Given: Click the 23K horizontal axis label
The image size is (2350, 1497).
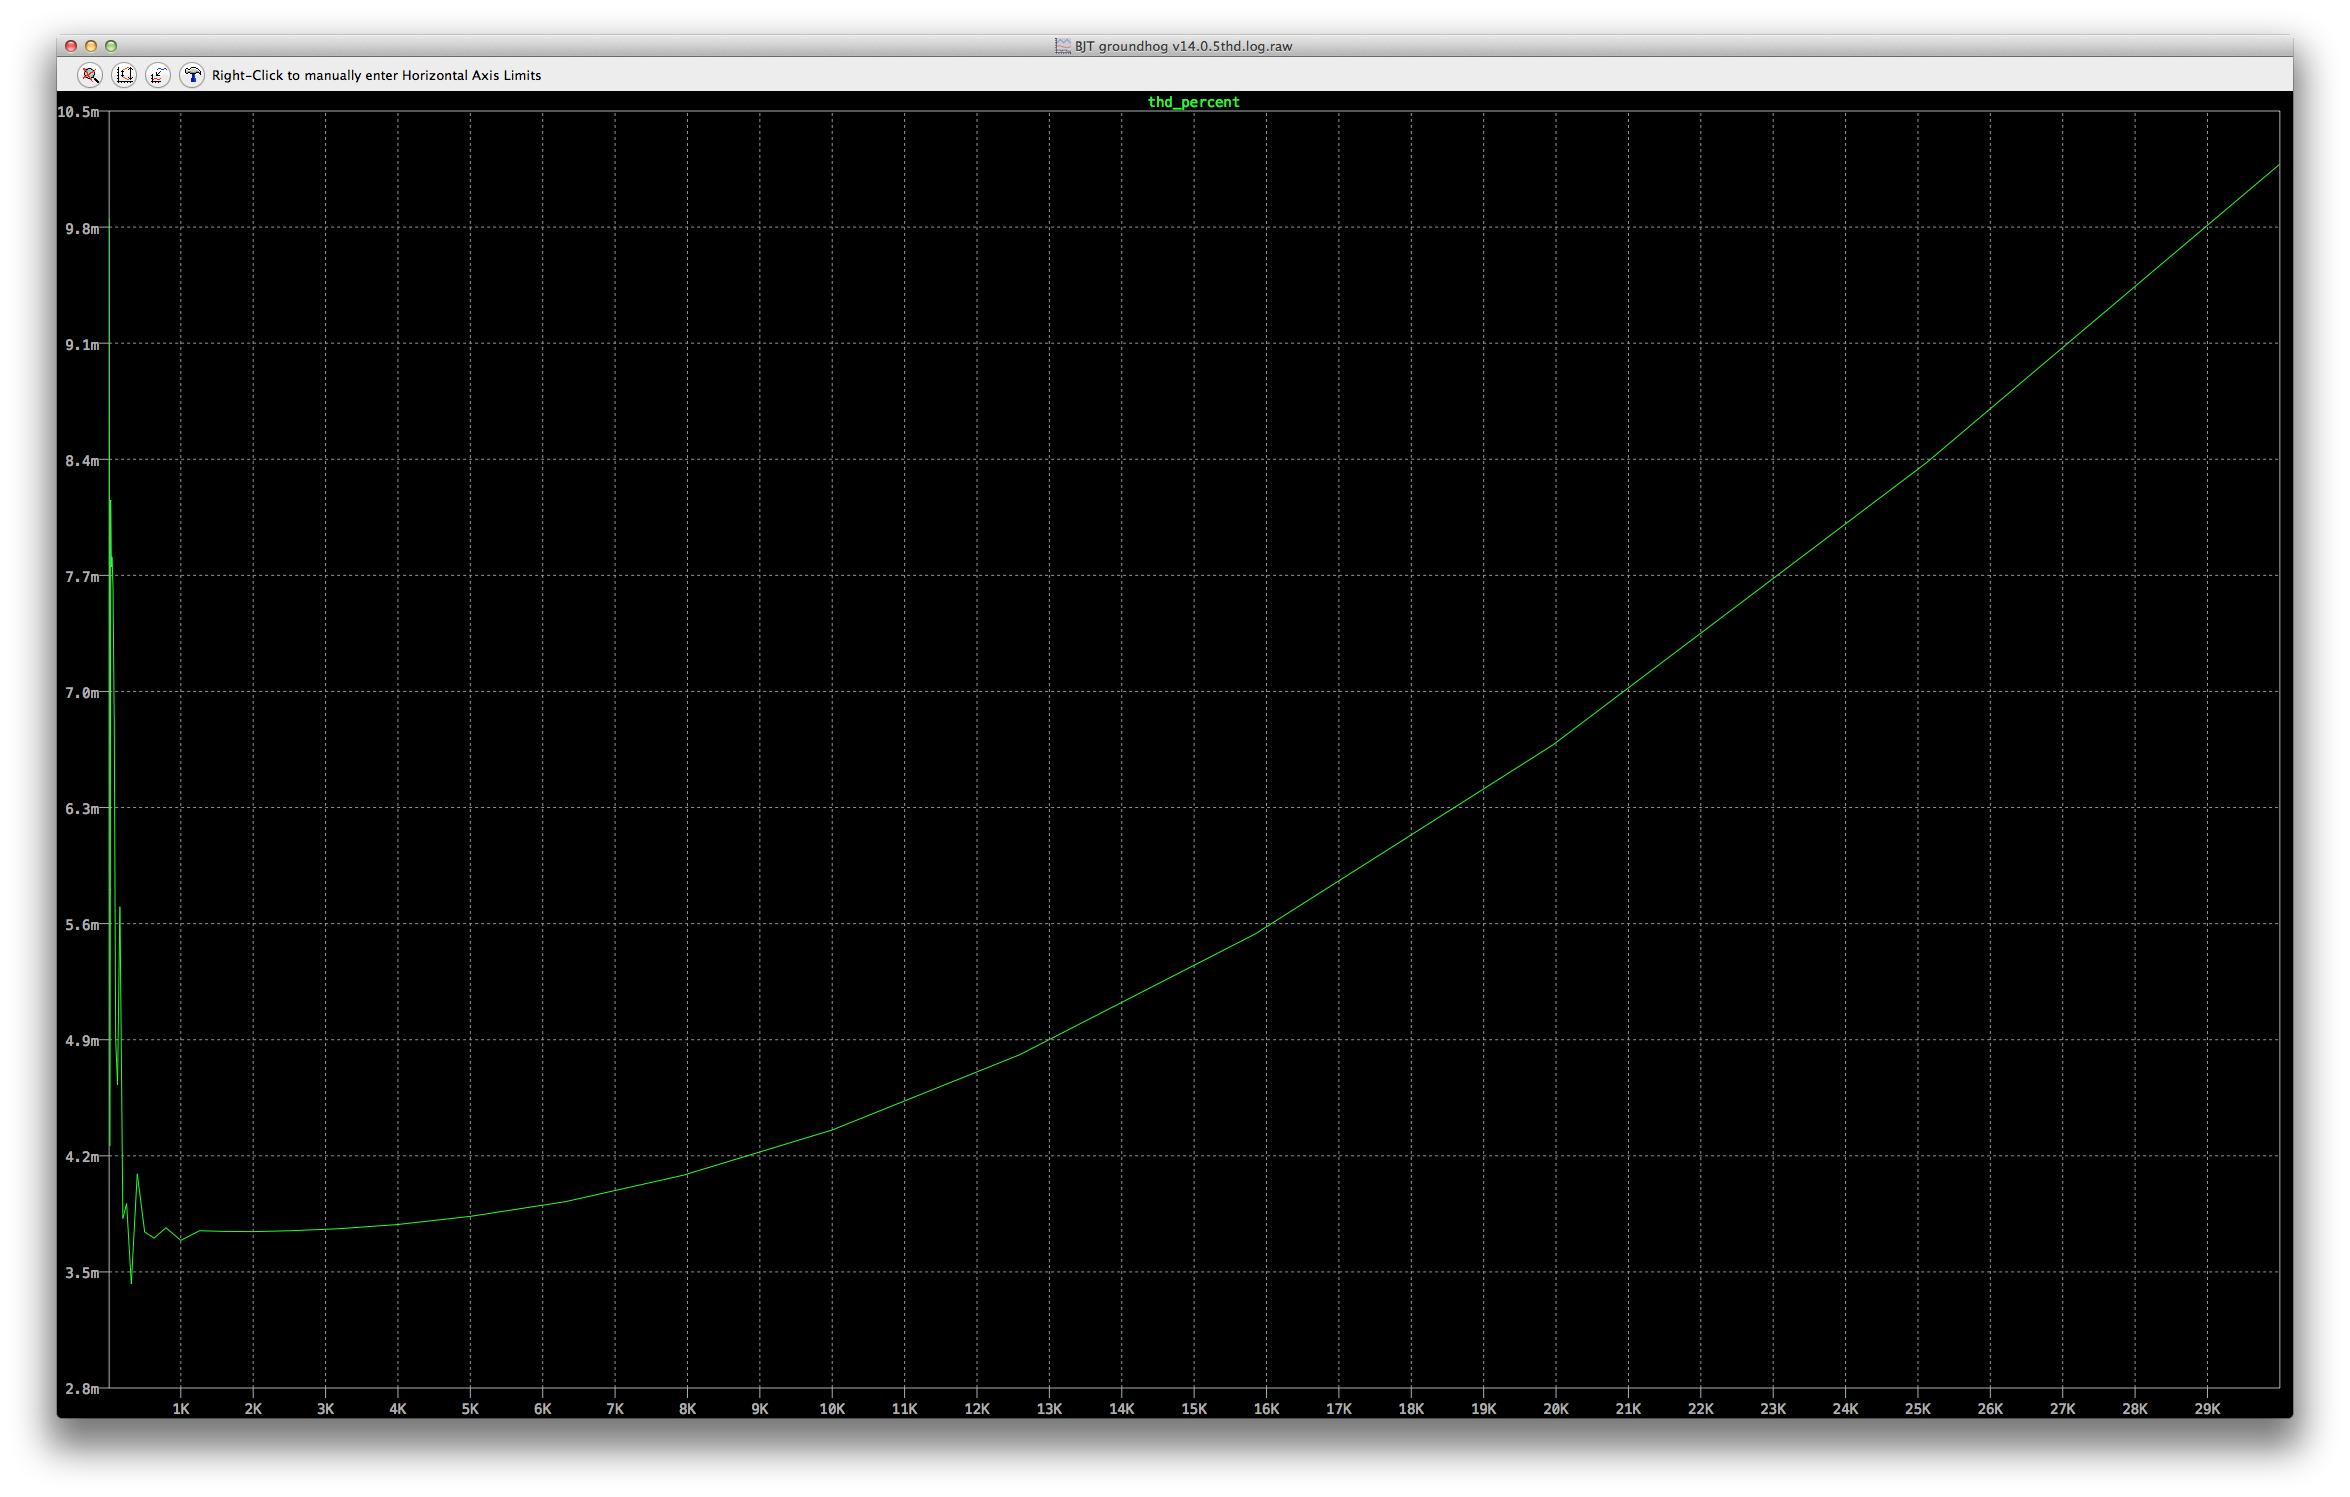Looking at the screenshot, I should click(x=1773, y=1409).
